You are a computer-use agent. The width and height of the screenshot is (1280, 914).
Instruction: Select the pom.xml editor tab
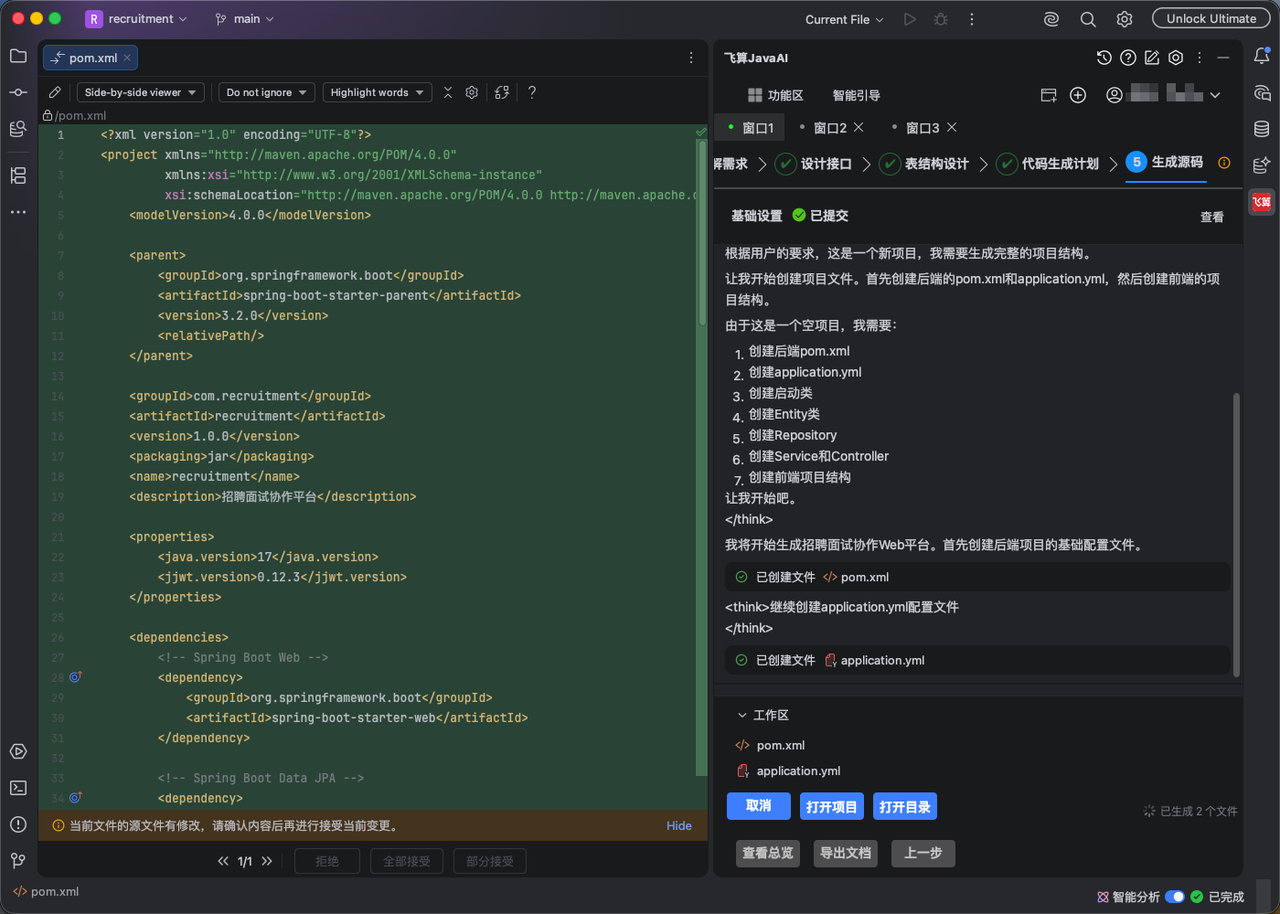[90, 58]
